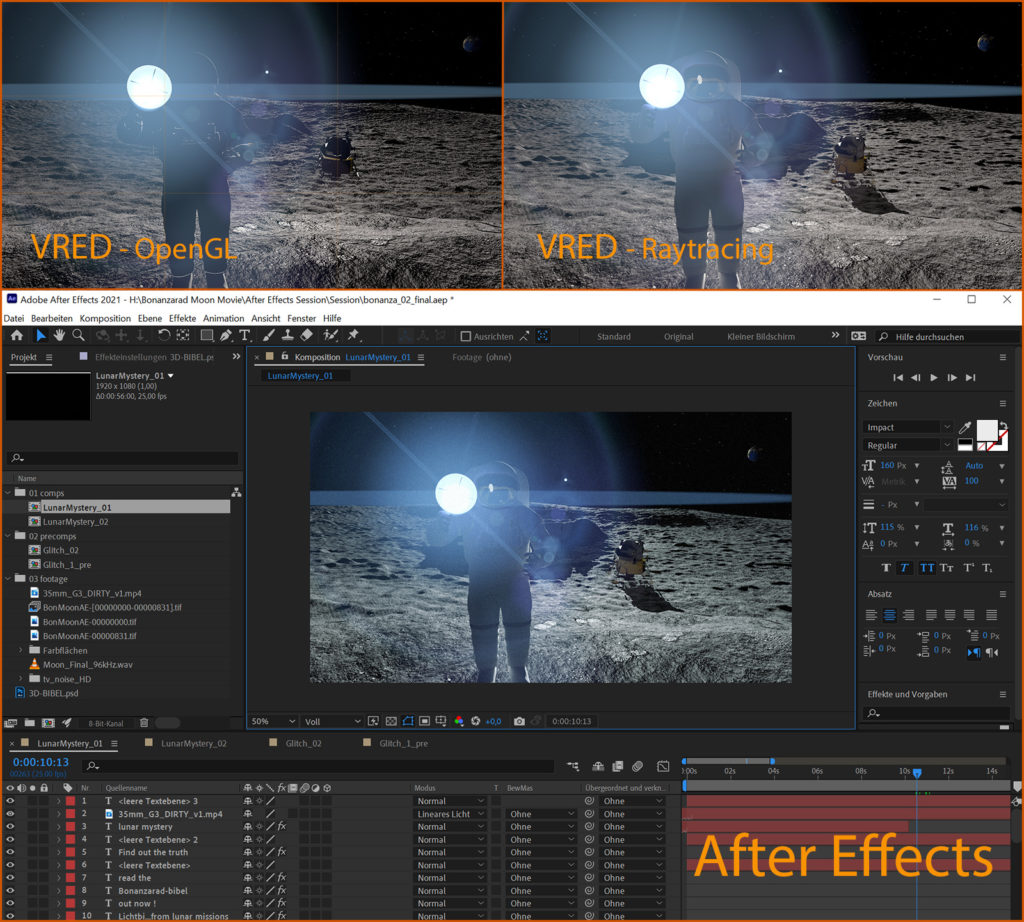Select the Brush tool
The width and height of the screenshot is (1024, 922).
pos(268,336)
